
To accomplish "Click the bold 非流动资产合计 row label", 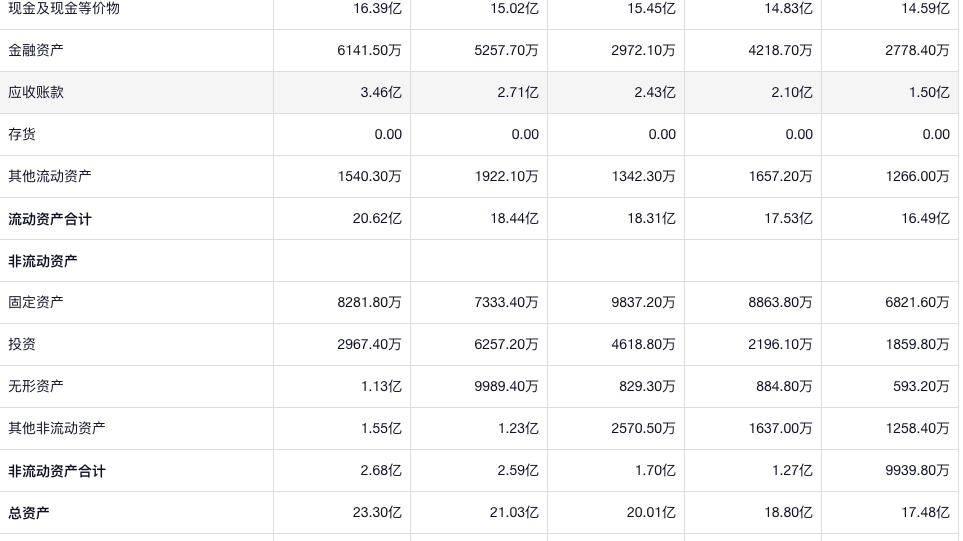I will 57,471.
